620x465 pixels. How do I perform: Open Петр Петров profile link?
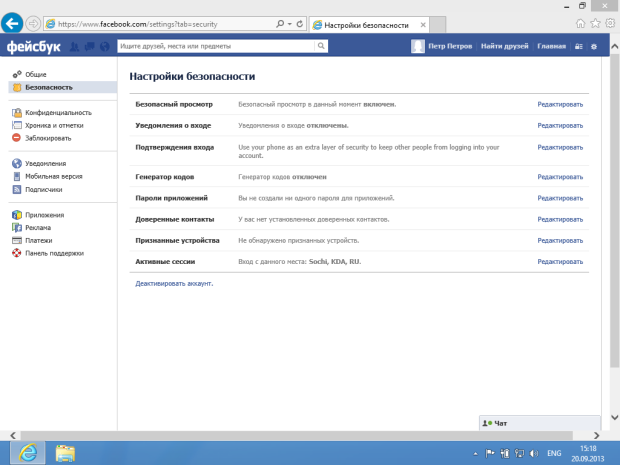450,46
